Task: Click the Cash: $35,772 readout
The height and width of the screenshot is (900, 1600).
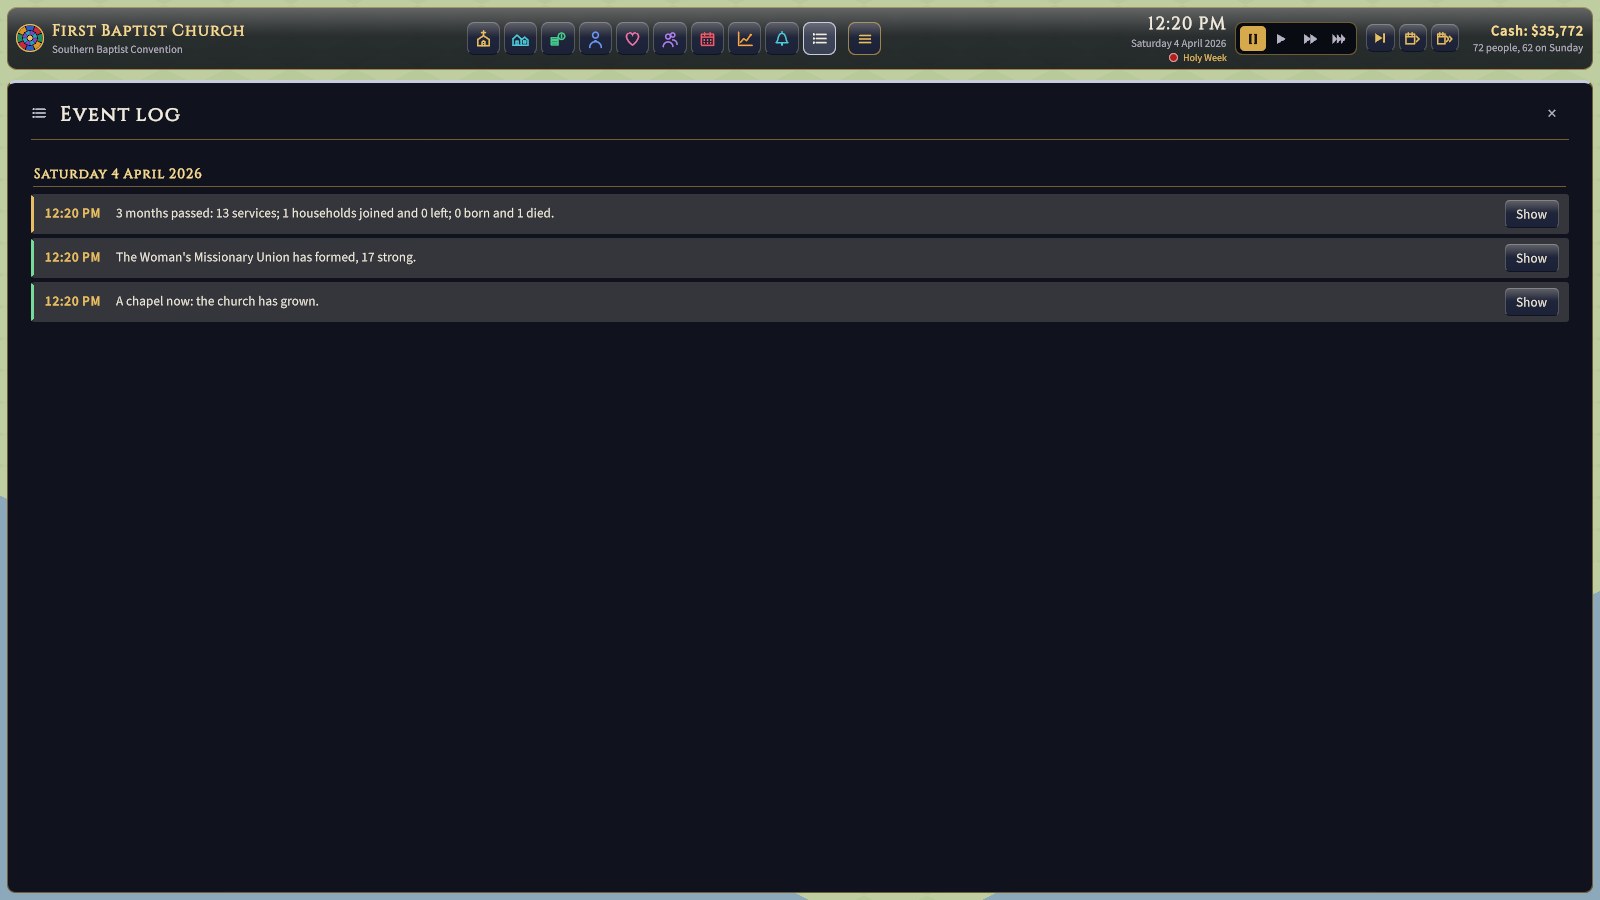Action: [1537, 31]
